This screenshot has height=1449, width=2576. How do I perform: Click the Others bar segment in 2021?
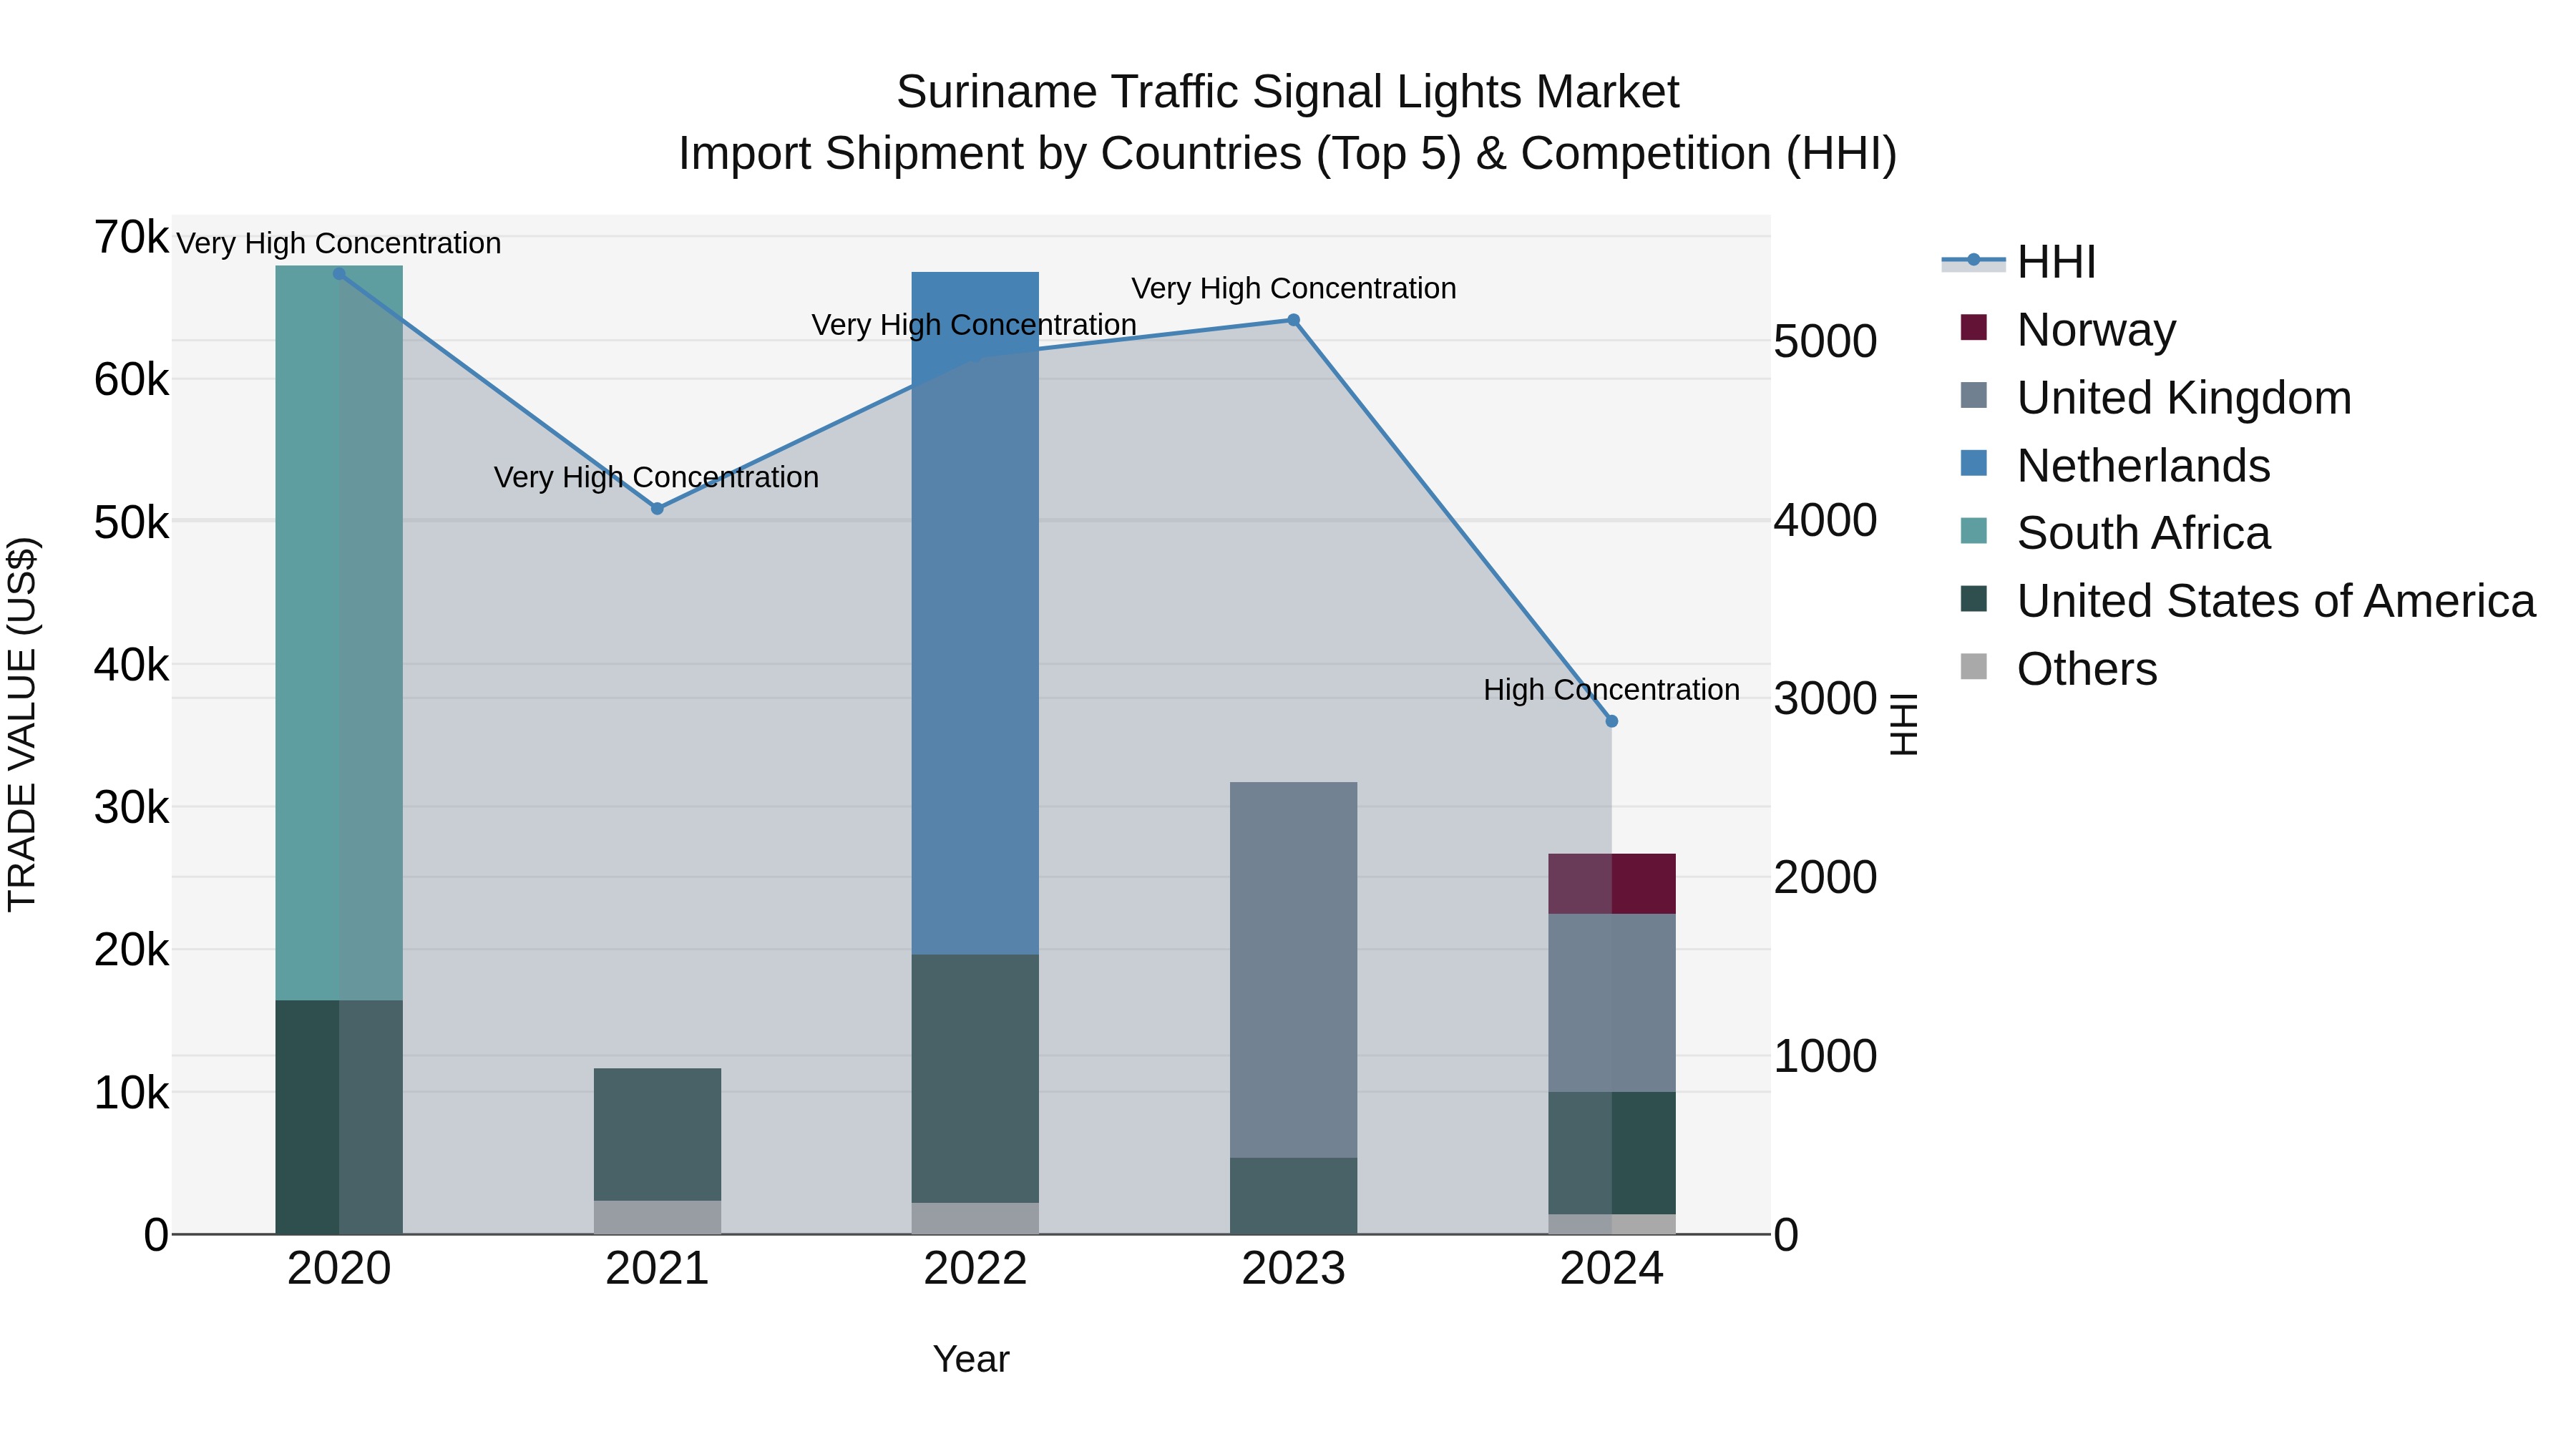pyautogui.click(x=657, y=1217)
